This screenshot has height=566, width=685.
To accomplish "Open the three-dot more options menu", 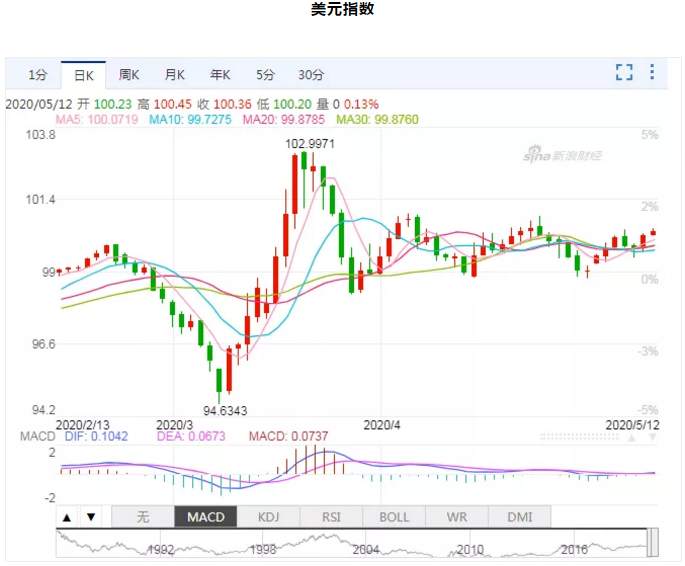I will pos(652,72).
